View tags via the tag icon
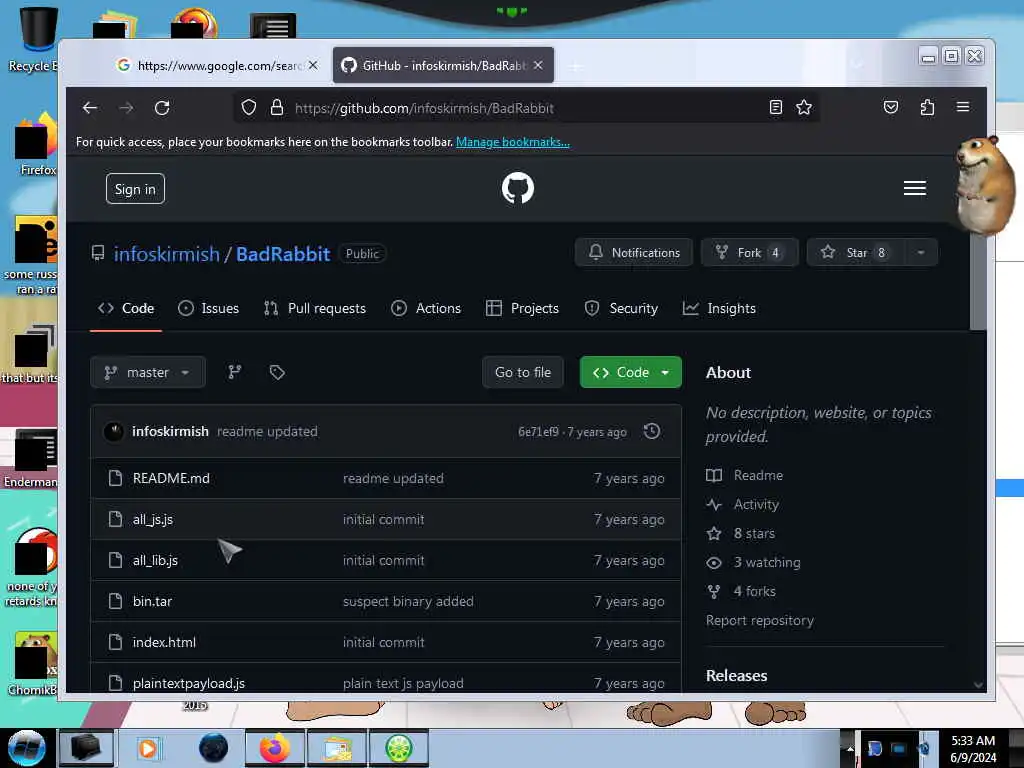The width and height of the screenshot is (1024, 768). (x=277, y=372)
